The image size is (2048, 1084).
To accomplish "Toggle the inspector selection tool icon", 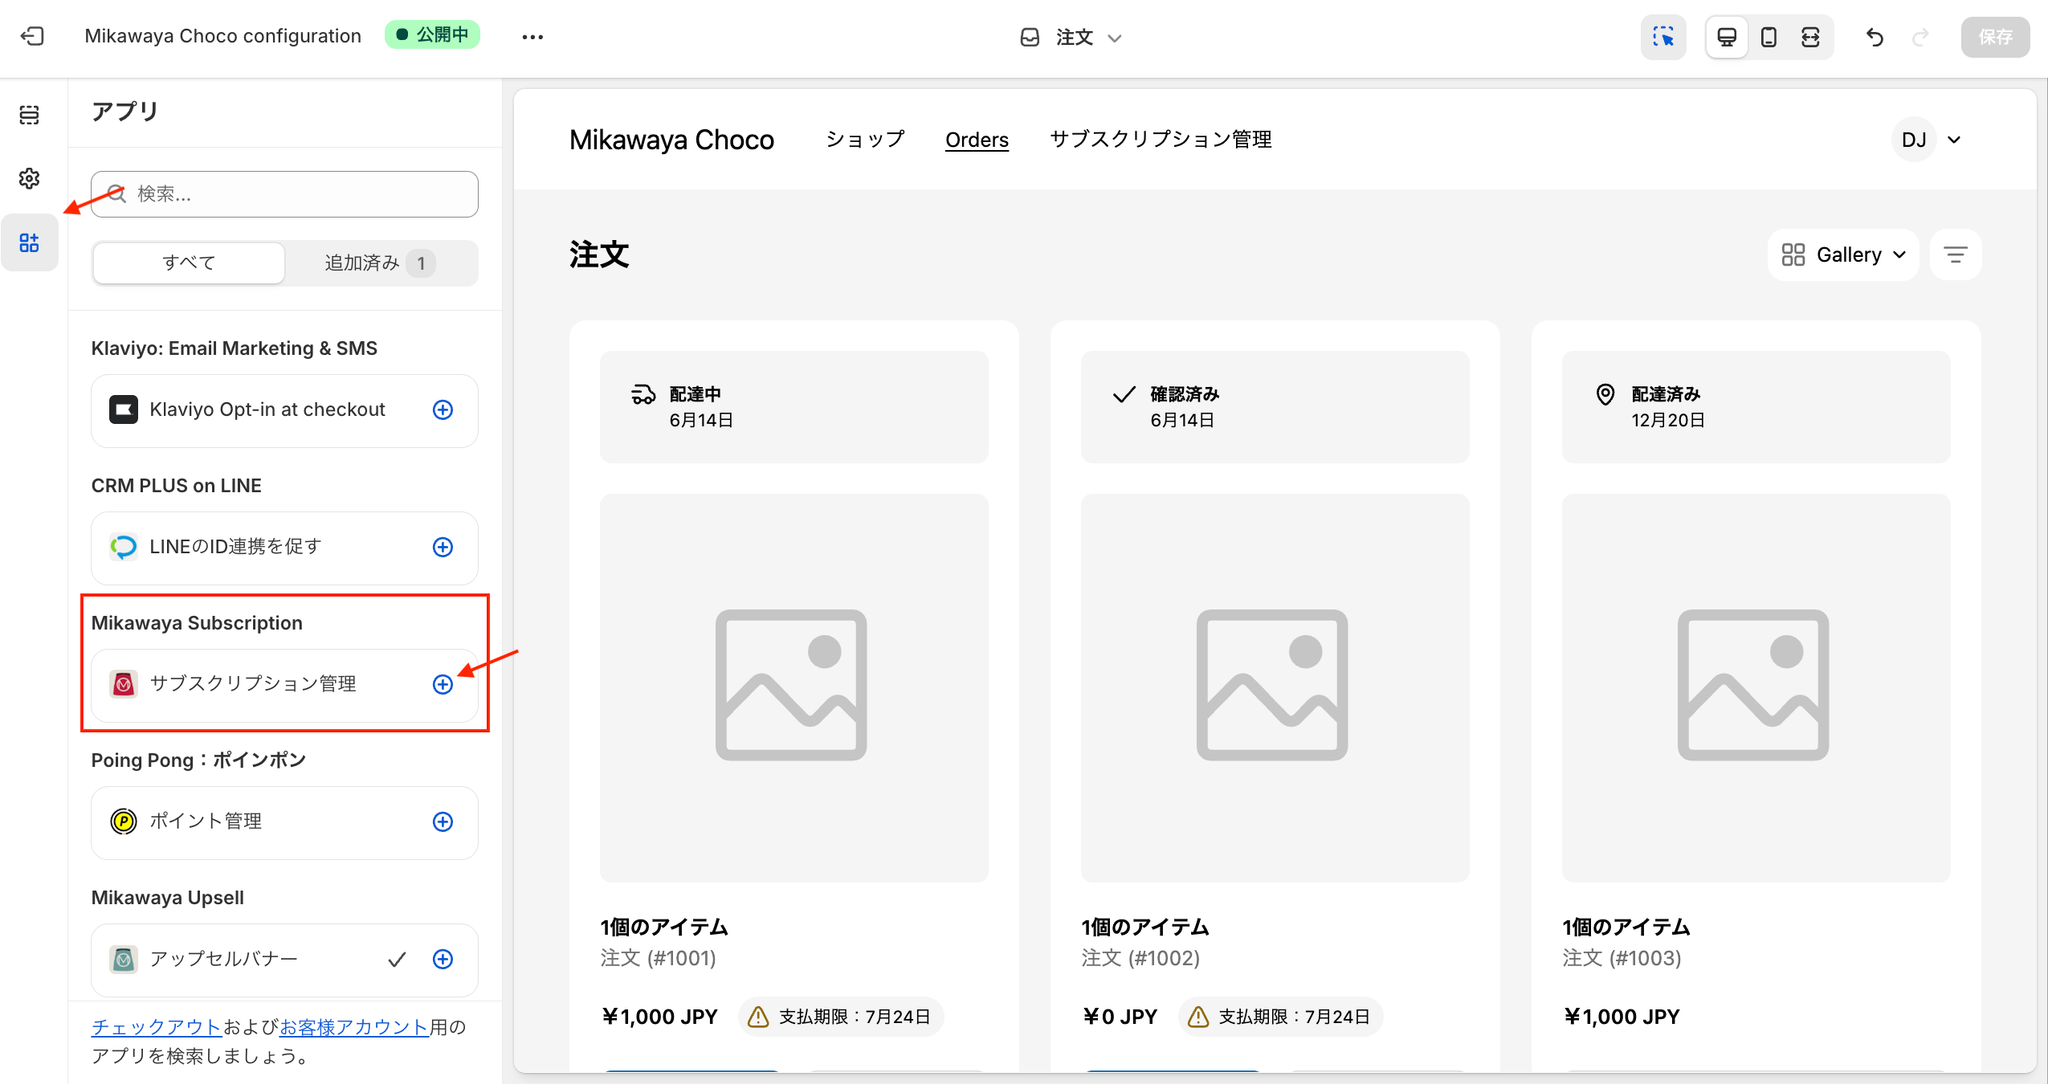I will tap(1663, 37).
